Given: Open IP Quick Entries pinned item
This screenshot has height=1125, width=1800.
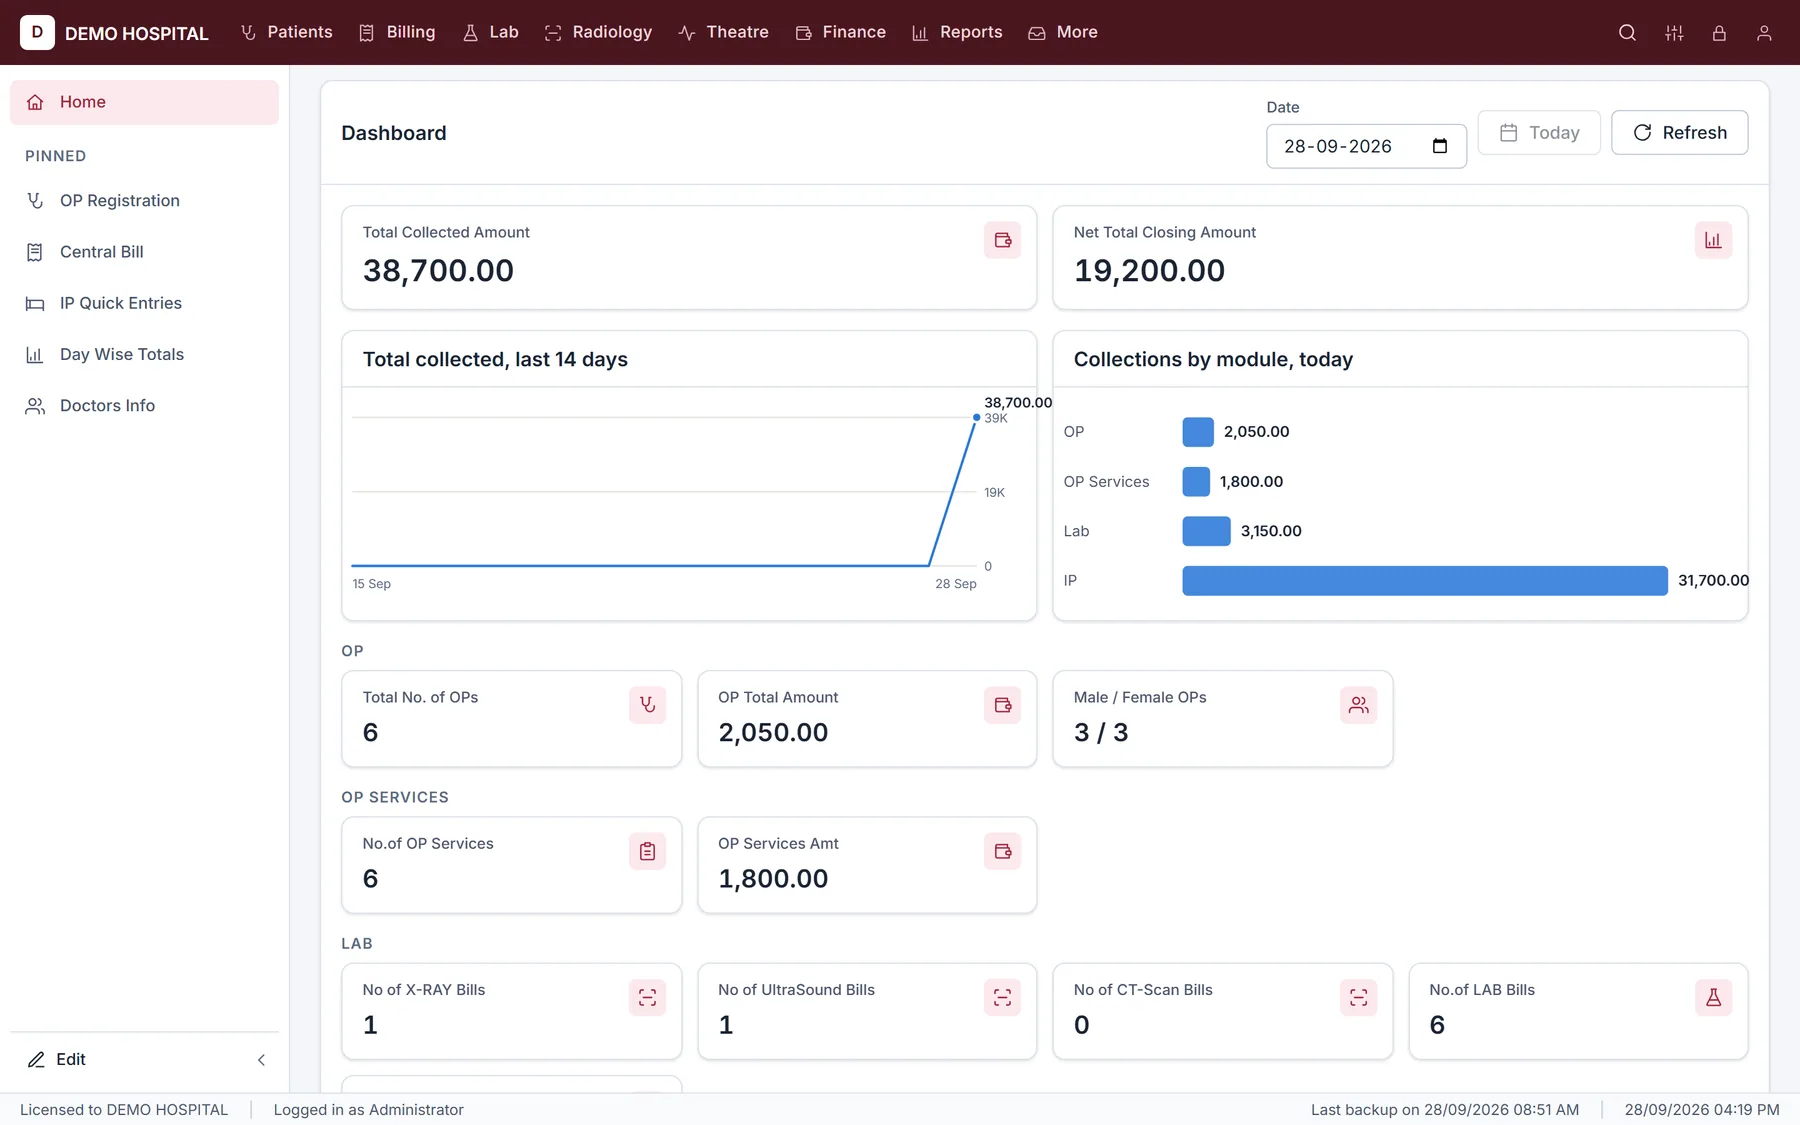Looking at the screenshot, I should [x=144, y=302].
